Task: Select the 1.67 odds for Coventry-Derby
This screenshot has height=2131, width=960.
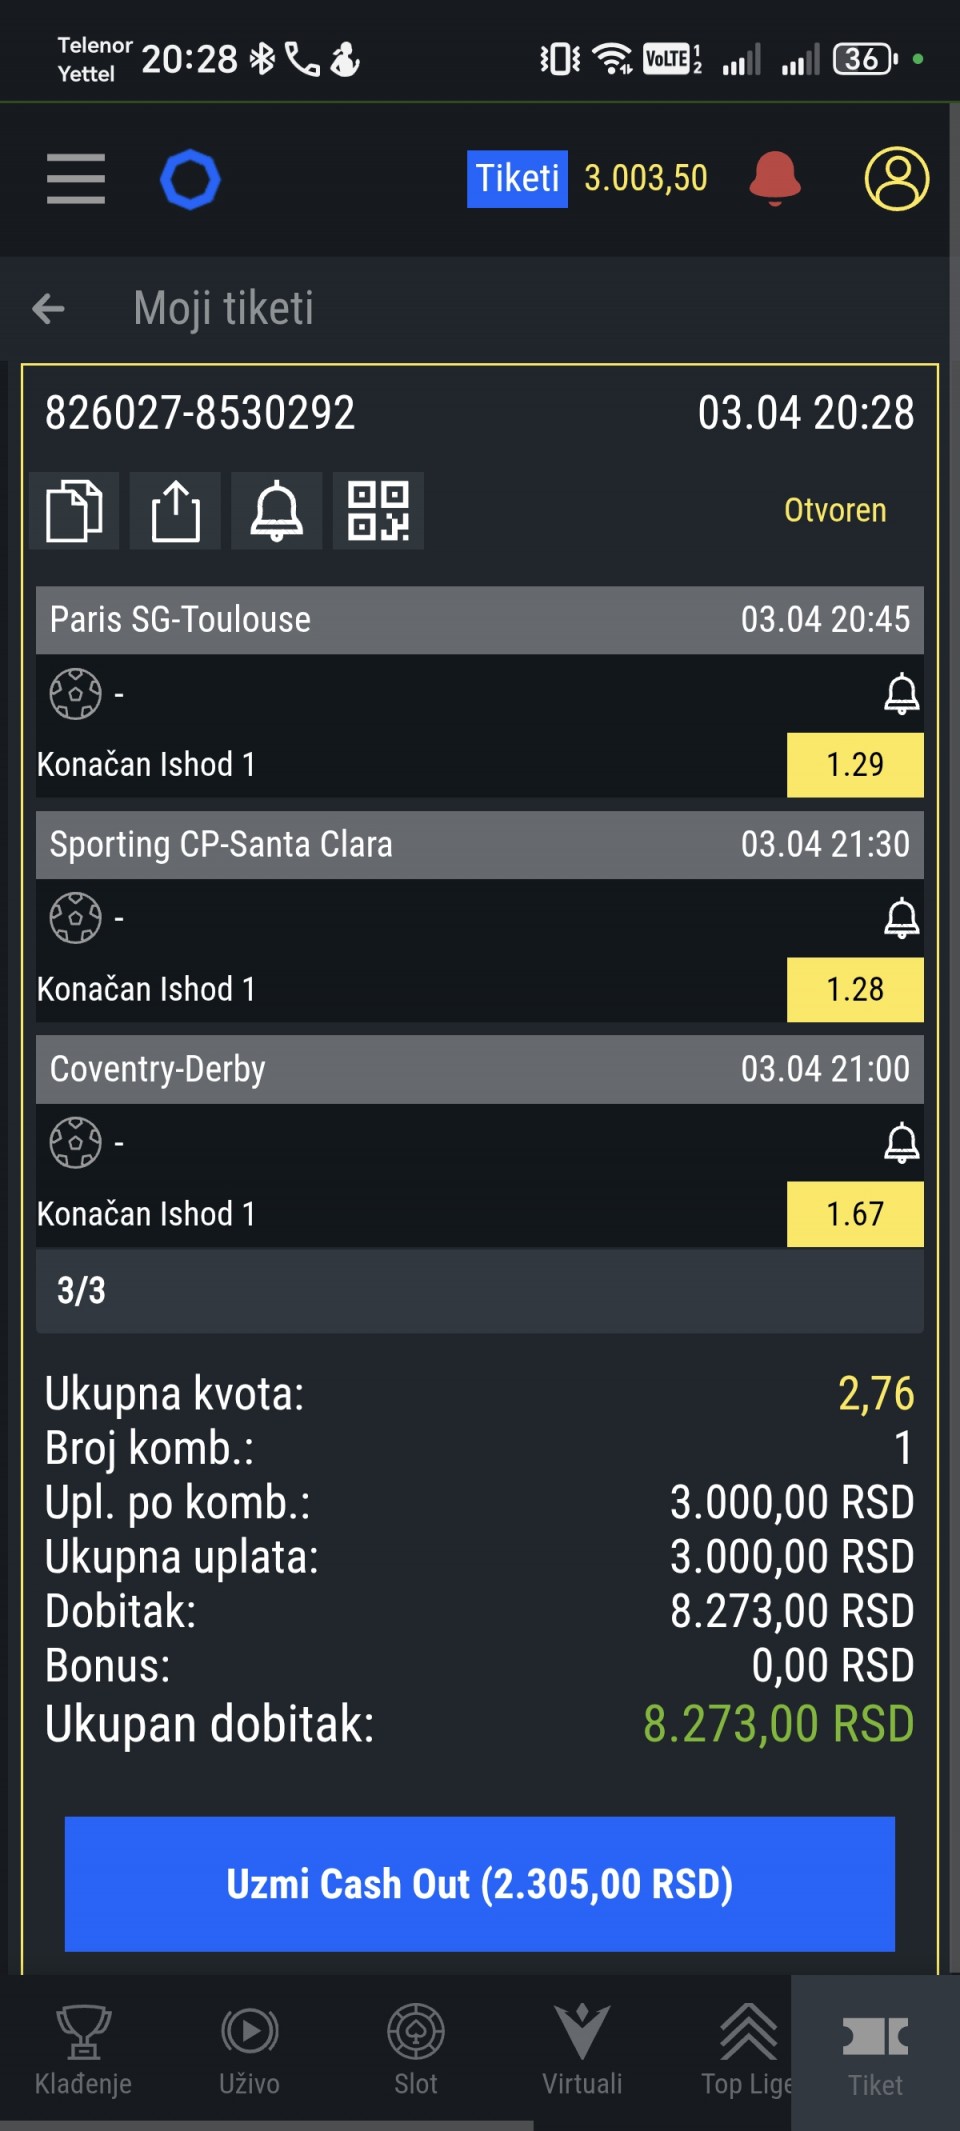Action: tap(855, 1214)
